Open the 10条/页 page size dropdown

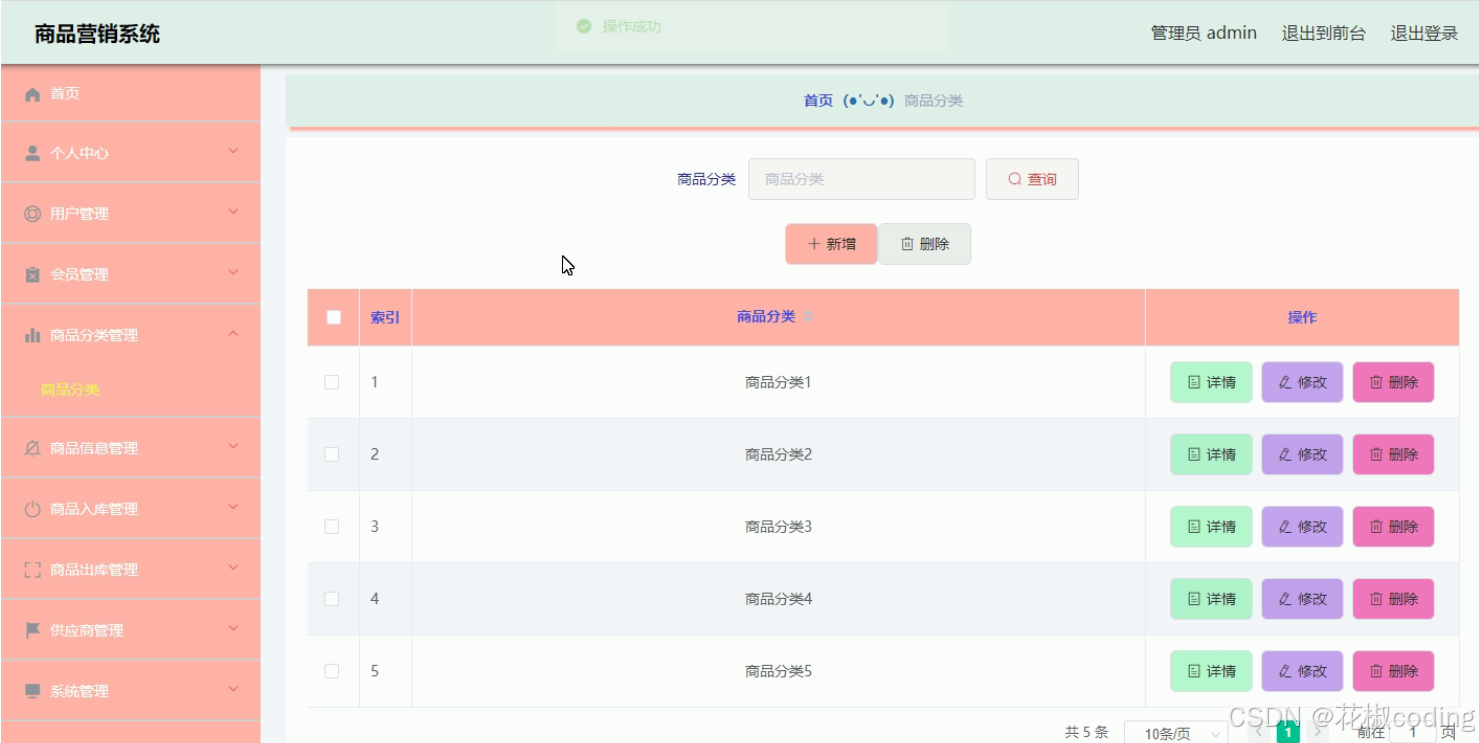[1176, 733]
